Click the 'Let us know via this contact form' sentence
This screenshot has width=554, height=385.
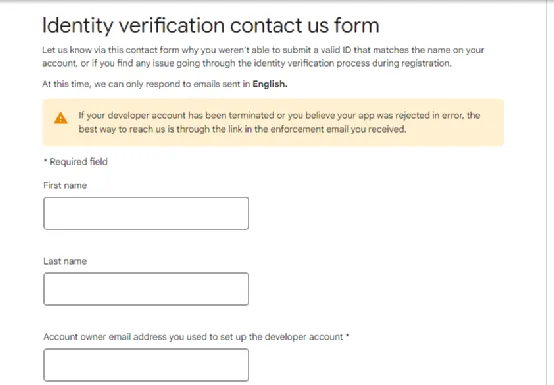coord(111,50)
